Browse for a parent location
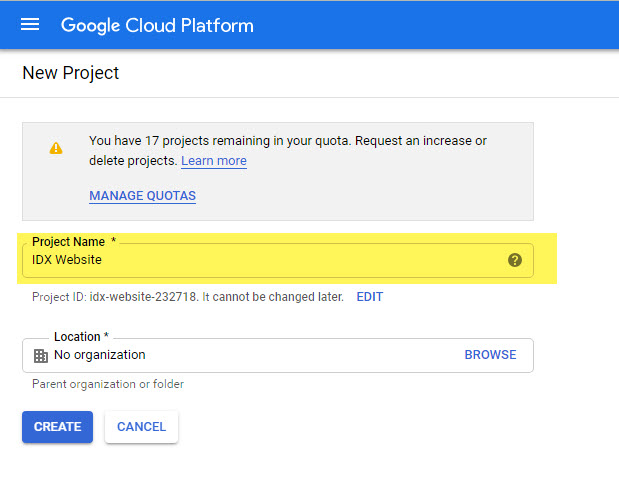This screenshot has width=619, height=480. pos(490,355)
